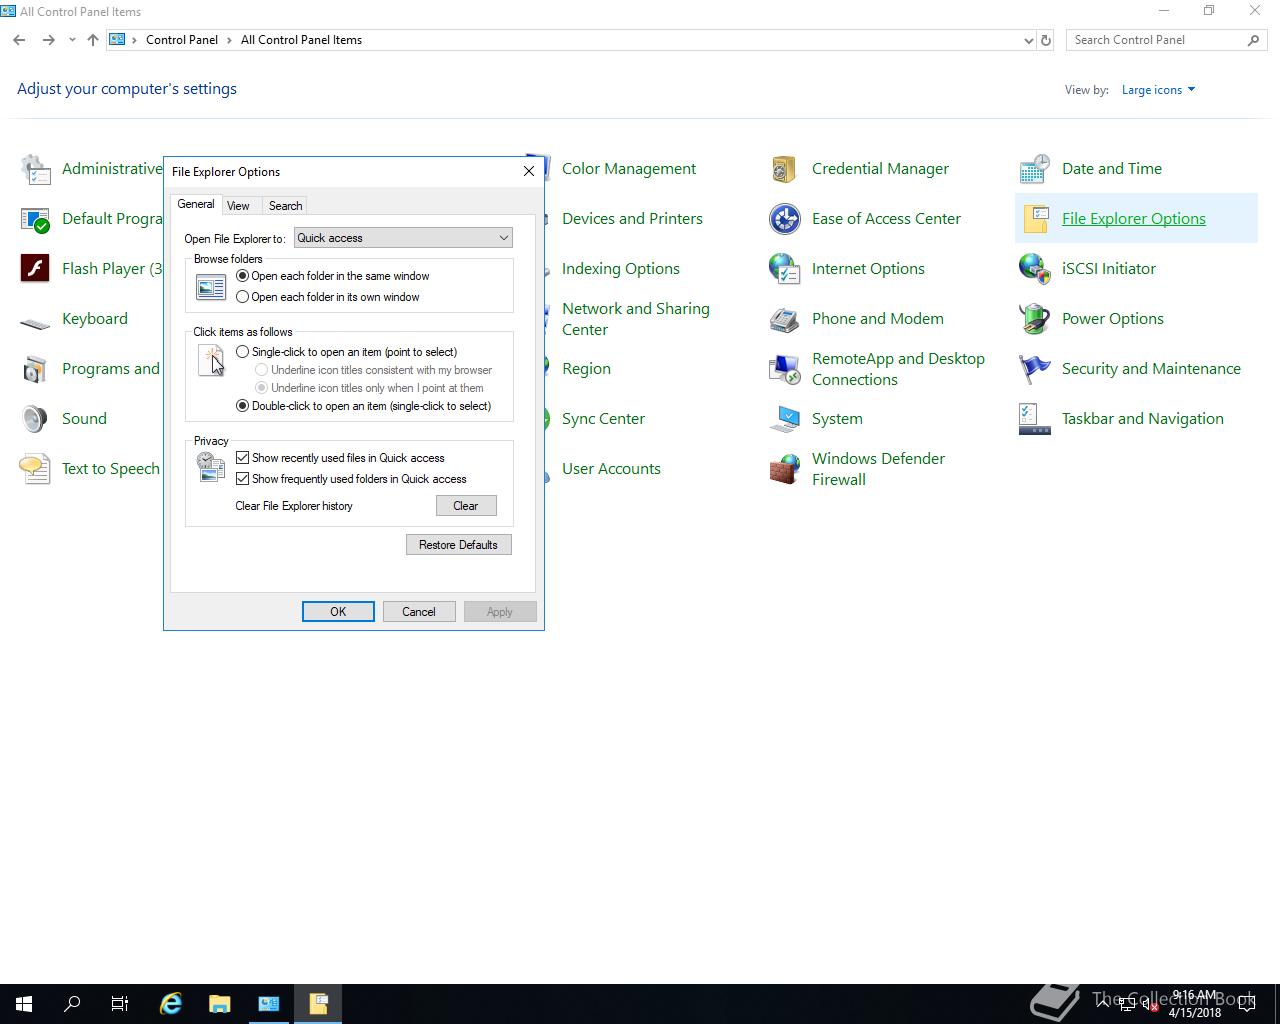Select Open each folder in its own window
1280x1024 pixels.
[242, 297]
